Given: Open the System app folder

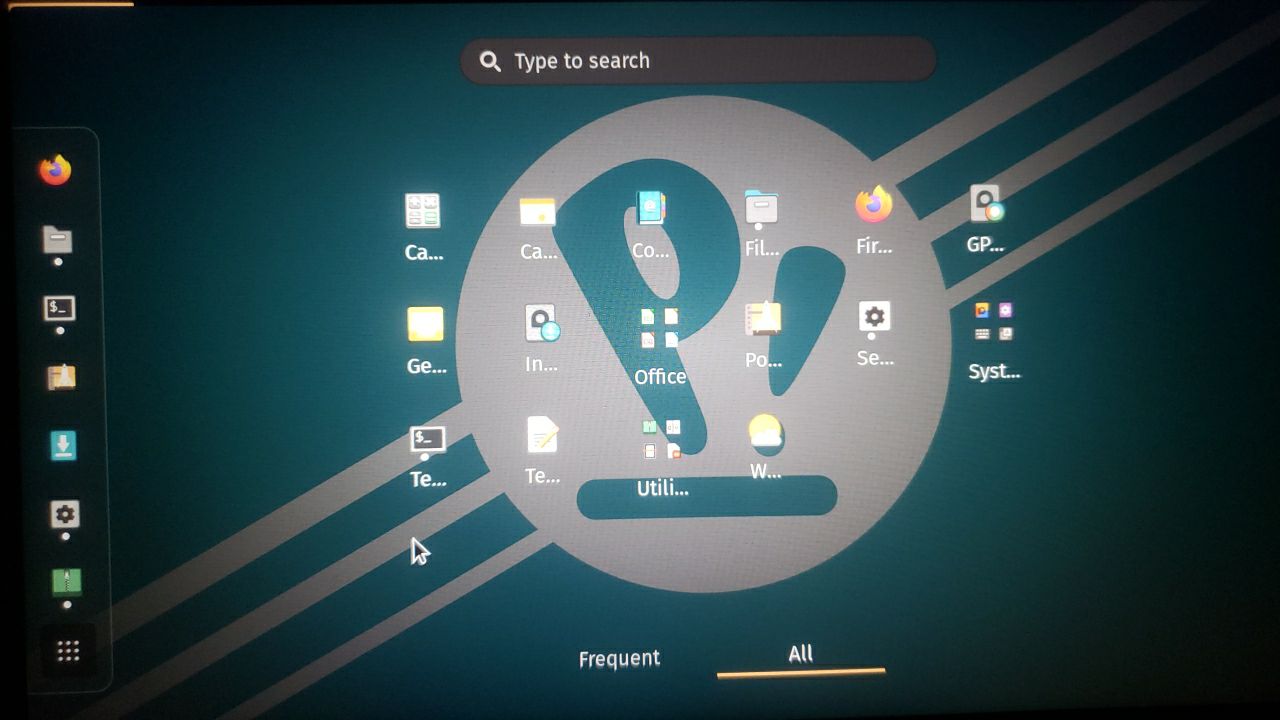Looking at the screenshot, I should click(994, 322).
